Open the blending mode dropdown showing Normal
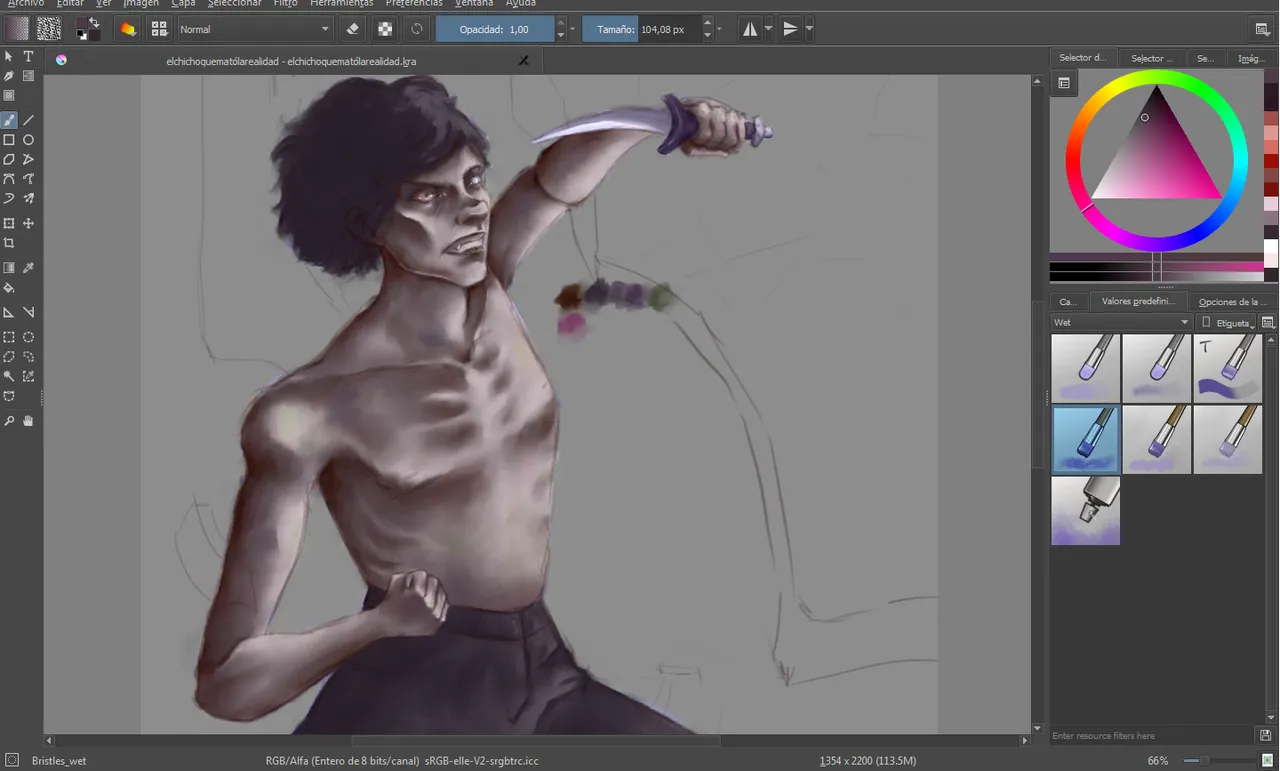This screenshot has height=771, width=1280. pyautogui.click(x=254, y=29)
